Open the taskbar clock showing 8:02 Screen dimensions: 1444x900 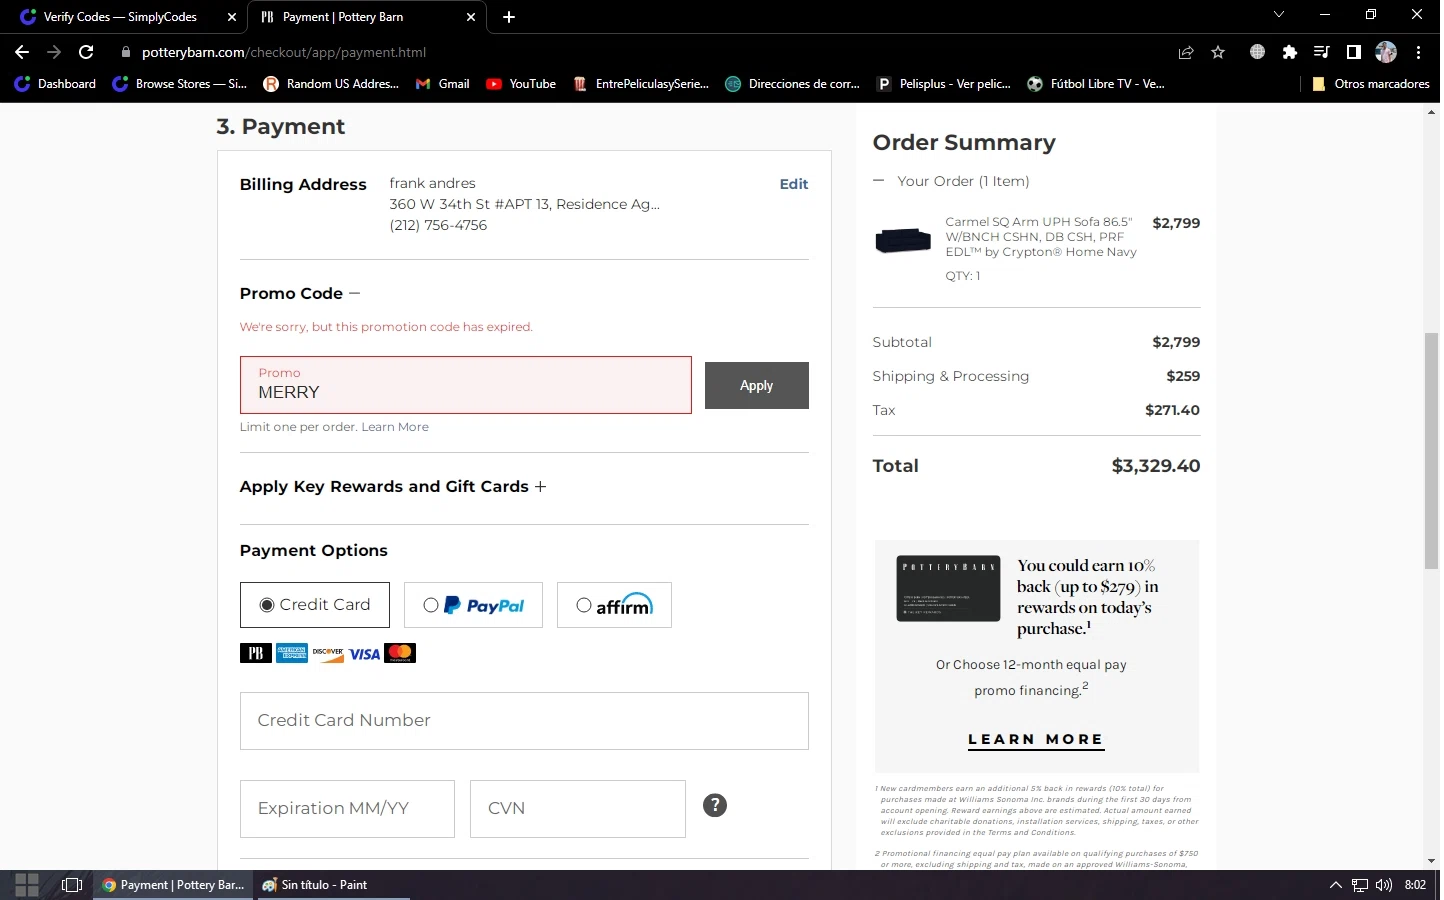1415,885
